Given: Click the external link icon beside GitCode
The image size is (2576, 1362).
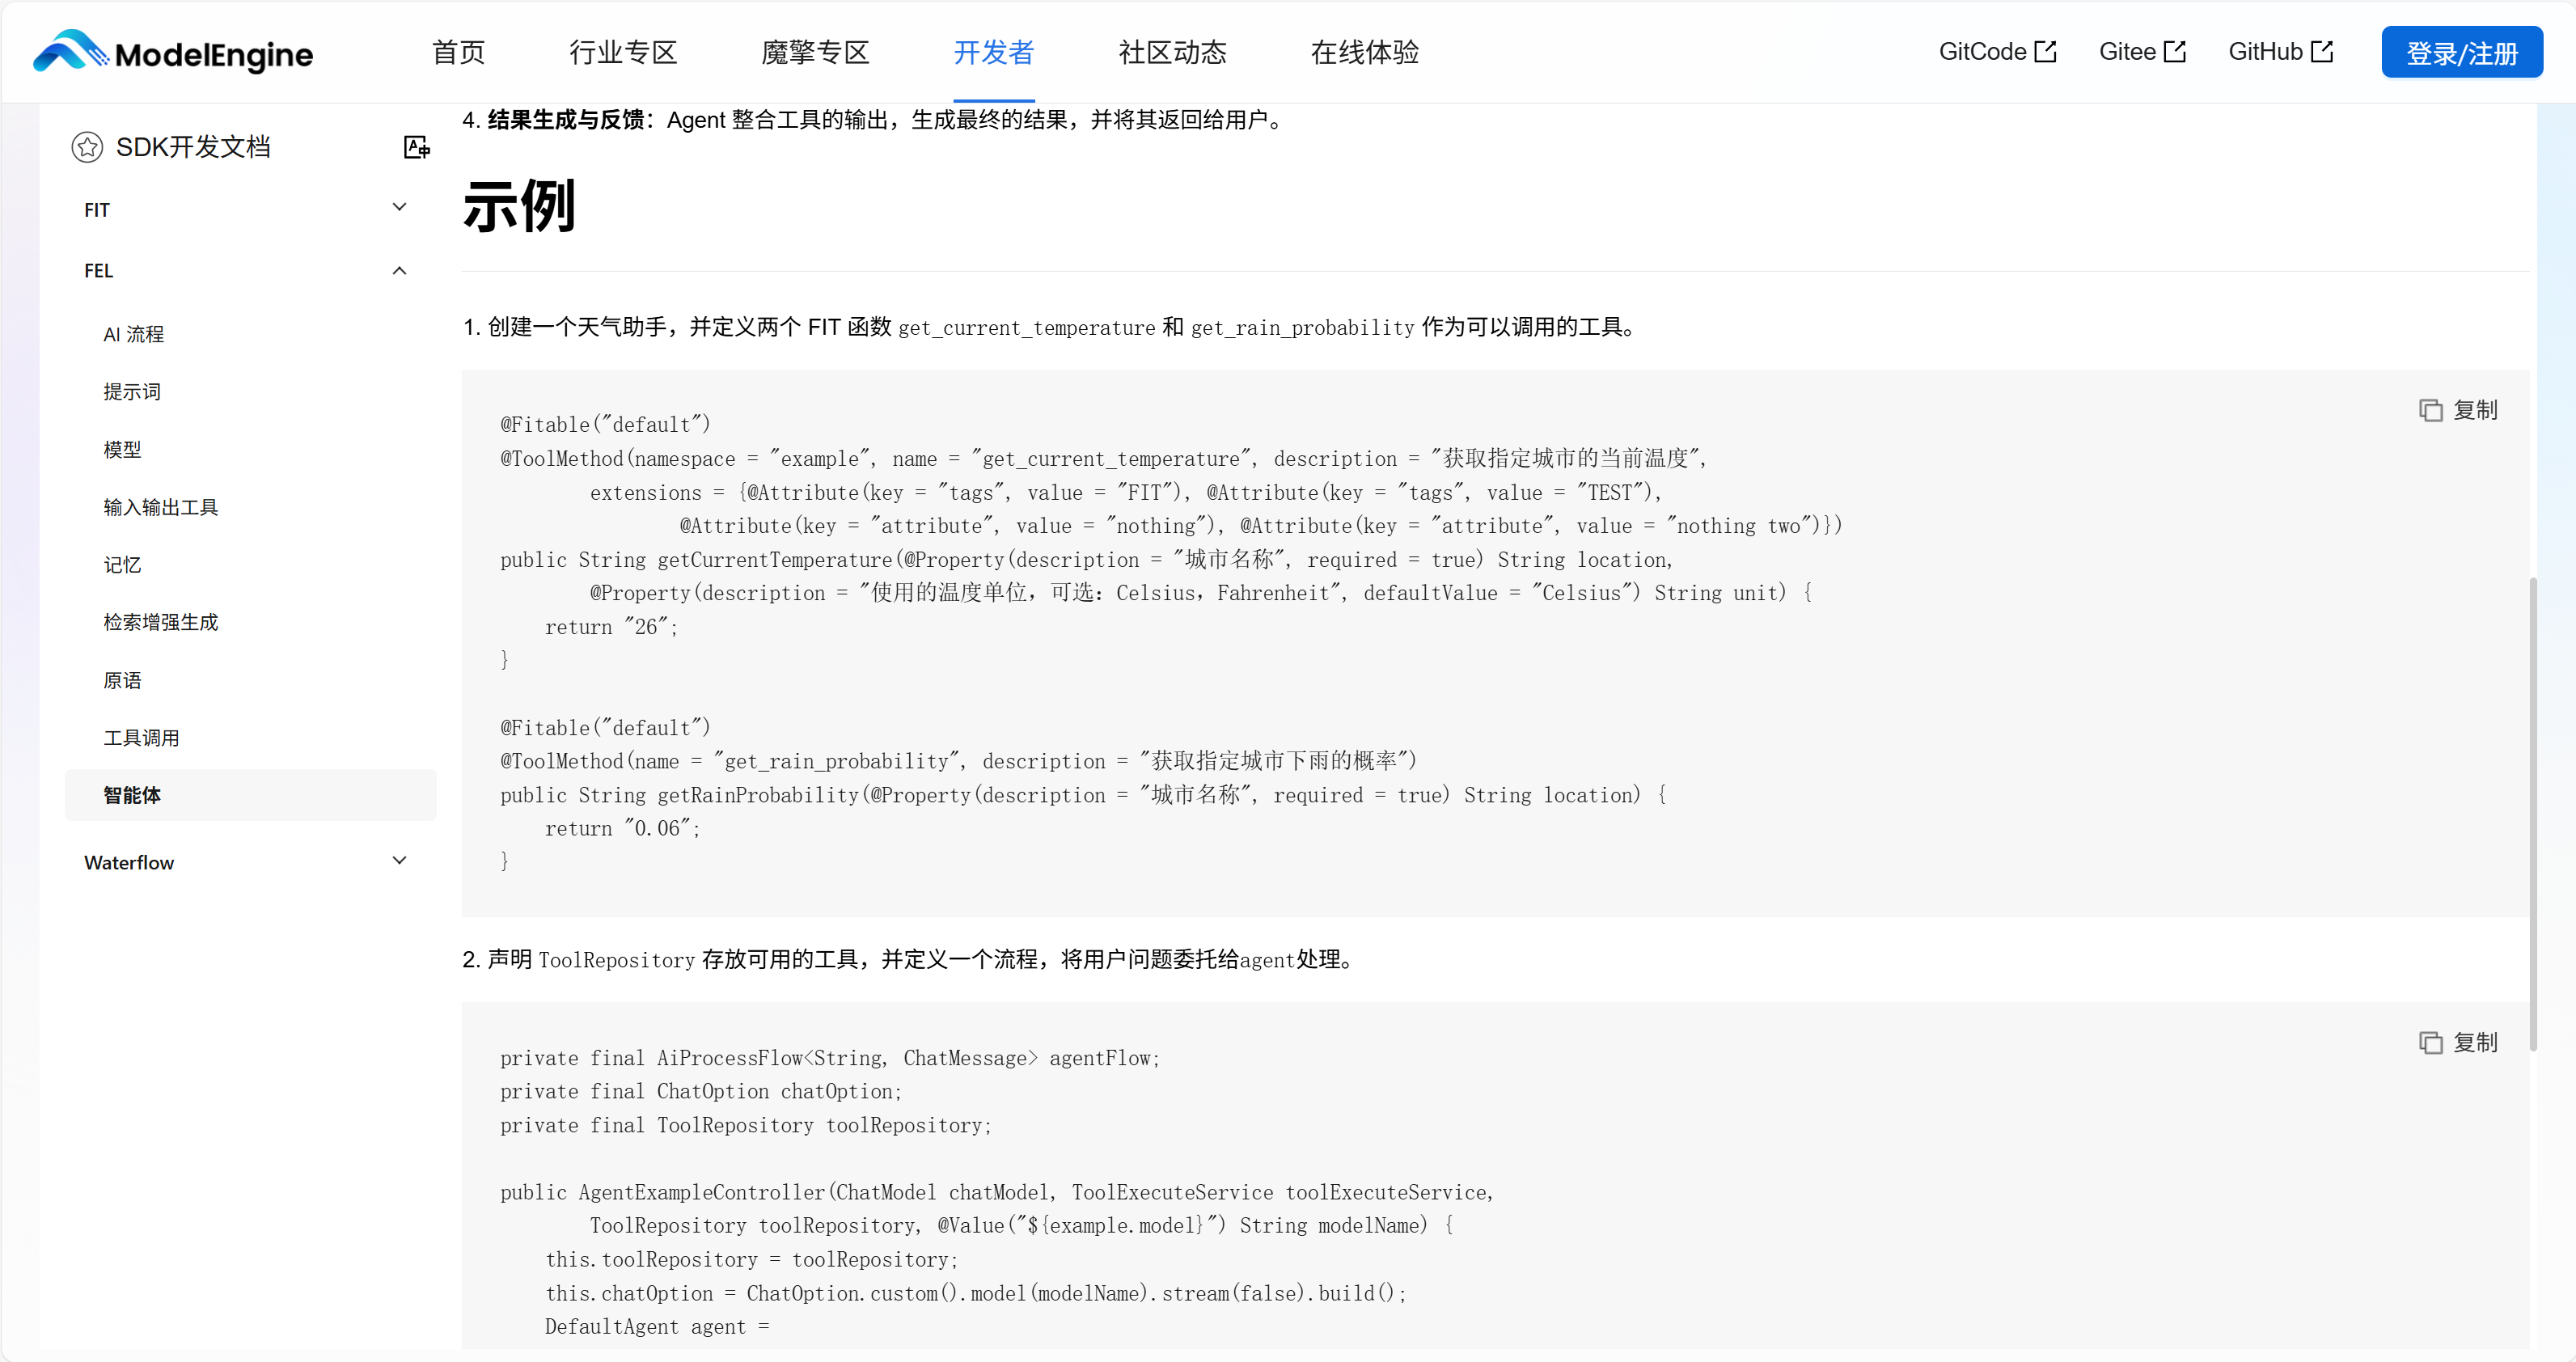Looking at the screenshot, I should point(2046,51).
